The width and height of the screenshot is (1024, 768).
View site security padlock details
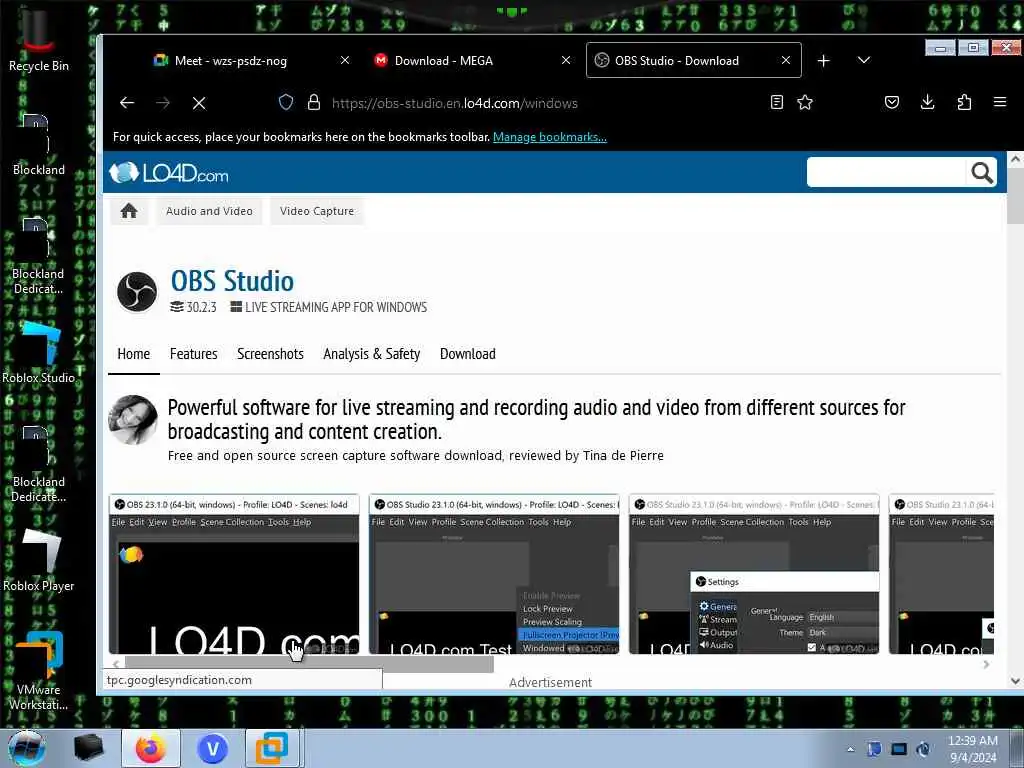[314, 103]
